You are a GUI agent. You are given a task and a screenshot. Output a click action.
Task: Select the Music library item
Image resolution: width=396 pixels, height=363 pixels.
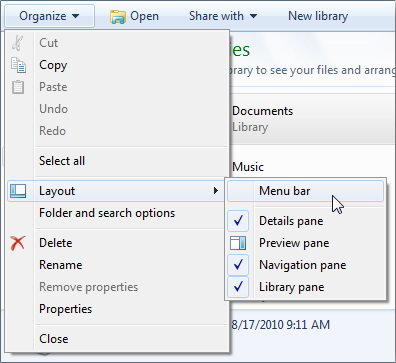pos(248,167)
